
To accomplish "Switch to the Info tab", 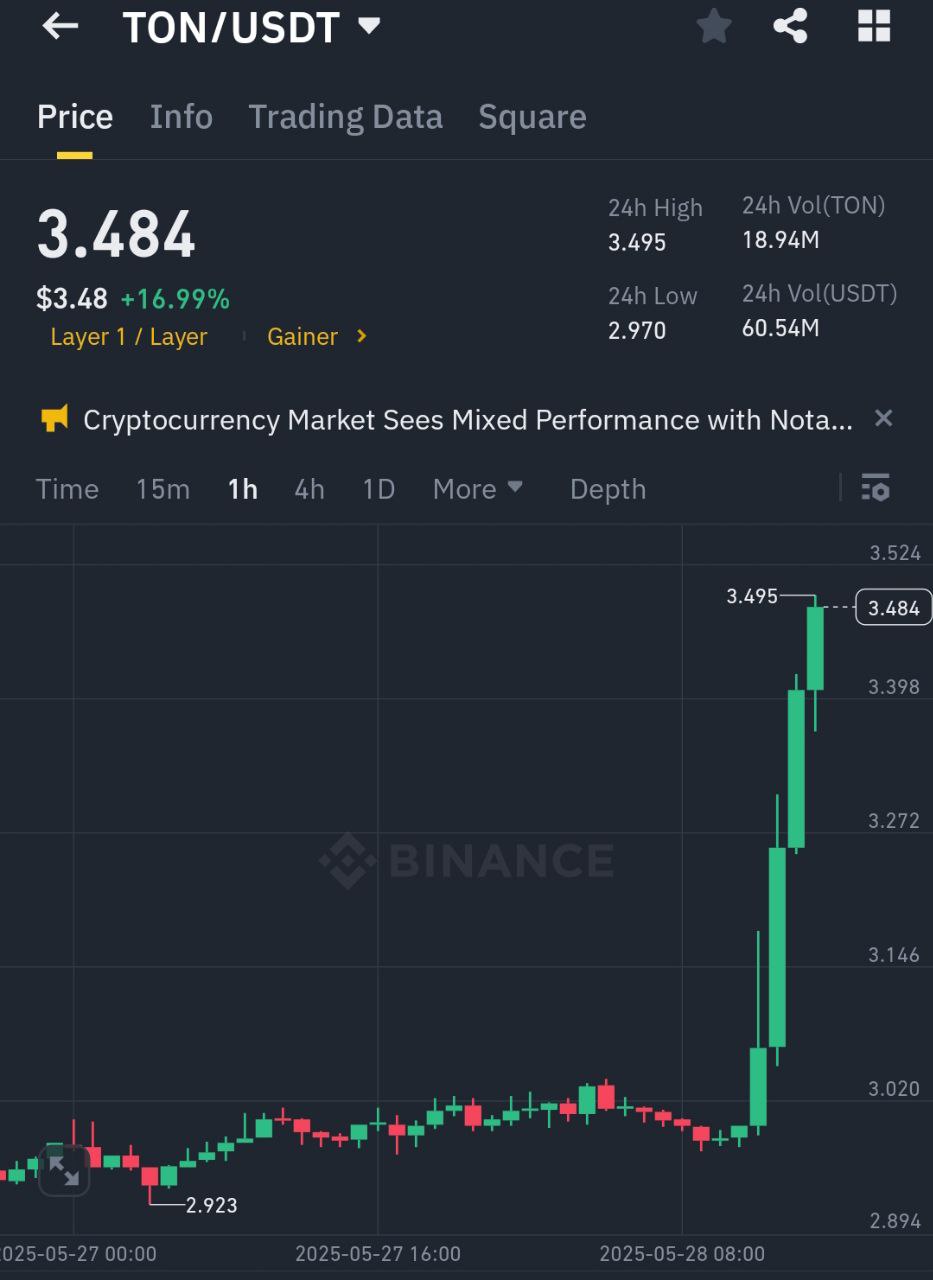I will click(x=181, y=117).
